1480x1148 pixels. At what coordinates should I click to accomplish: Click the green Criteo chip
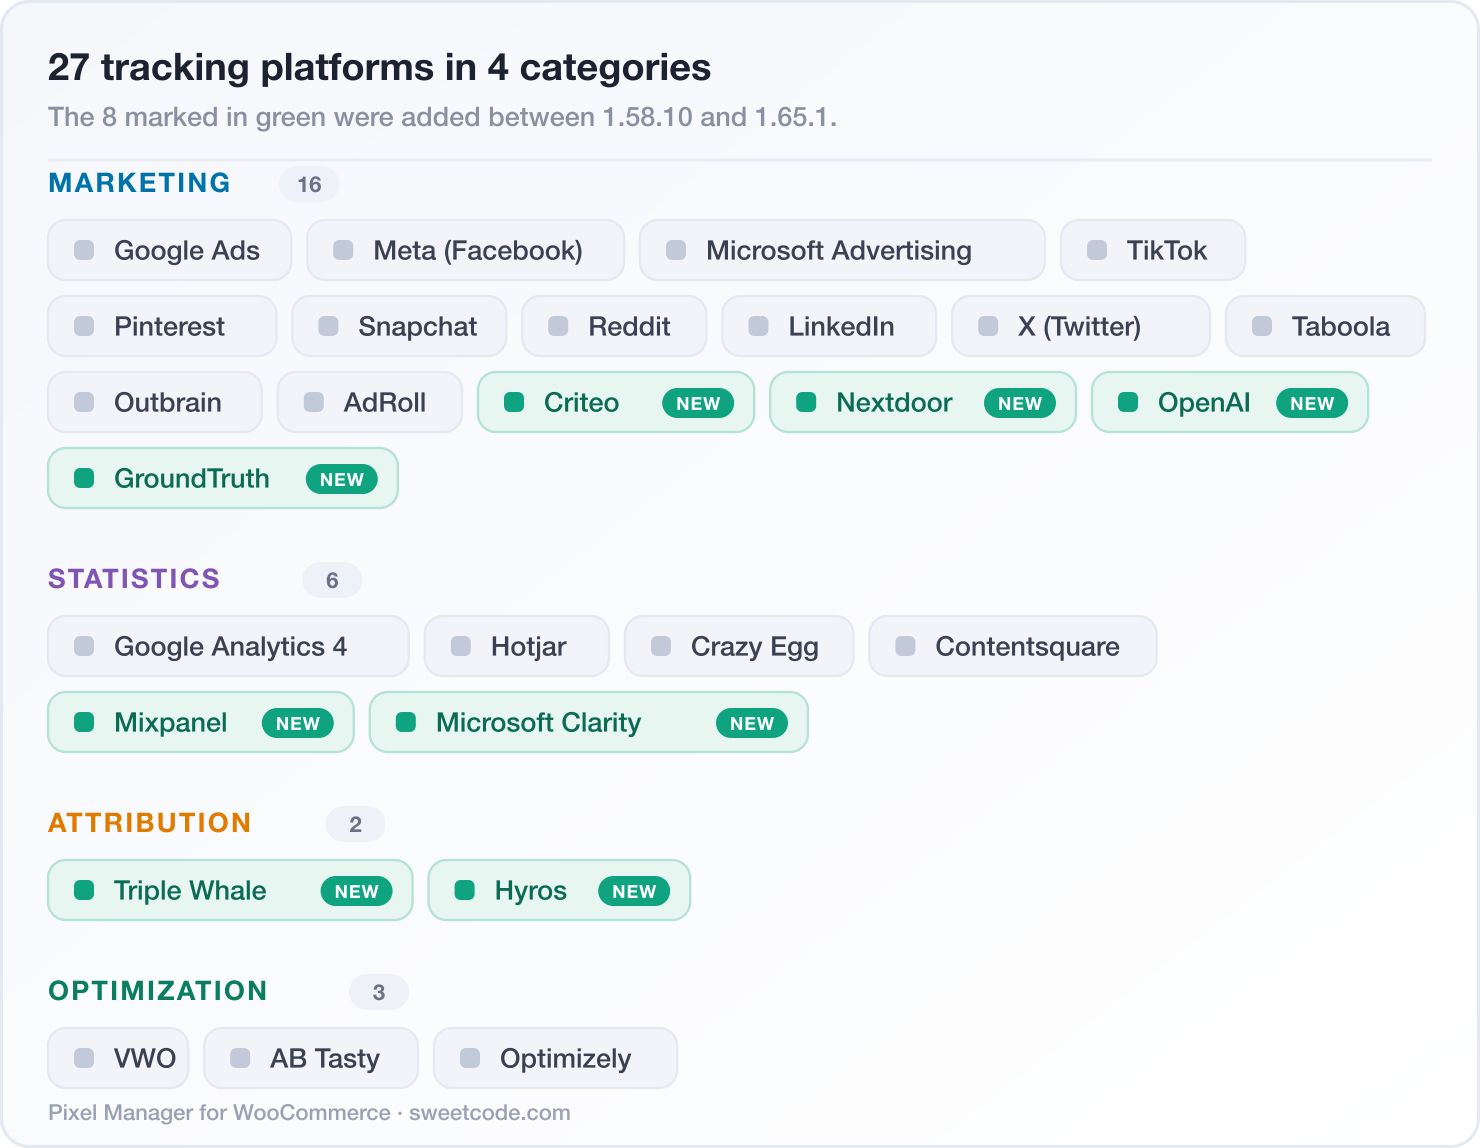616,402
